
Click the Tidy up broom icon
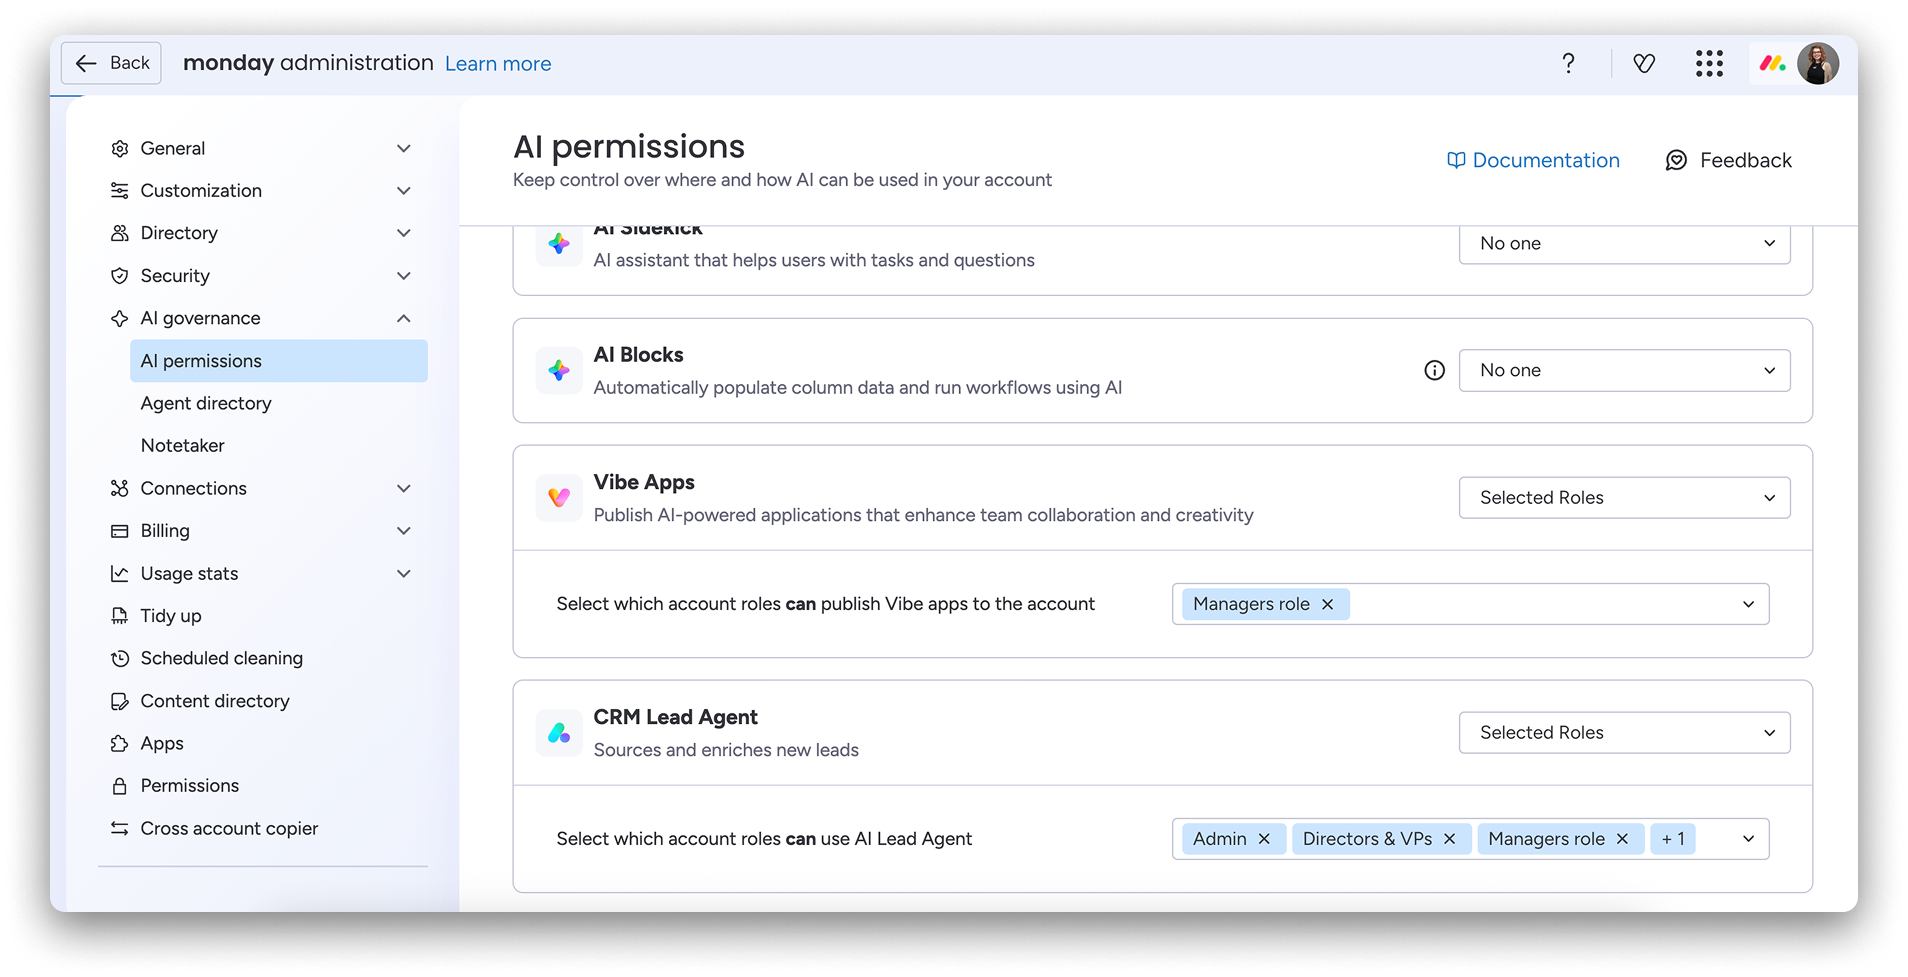tap(120, 616)
